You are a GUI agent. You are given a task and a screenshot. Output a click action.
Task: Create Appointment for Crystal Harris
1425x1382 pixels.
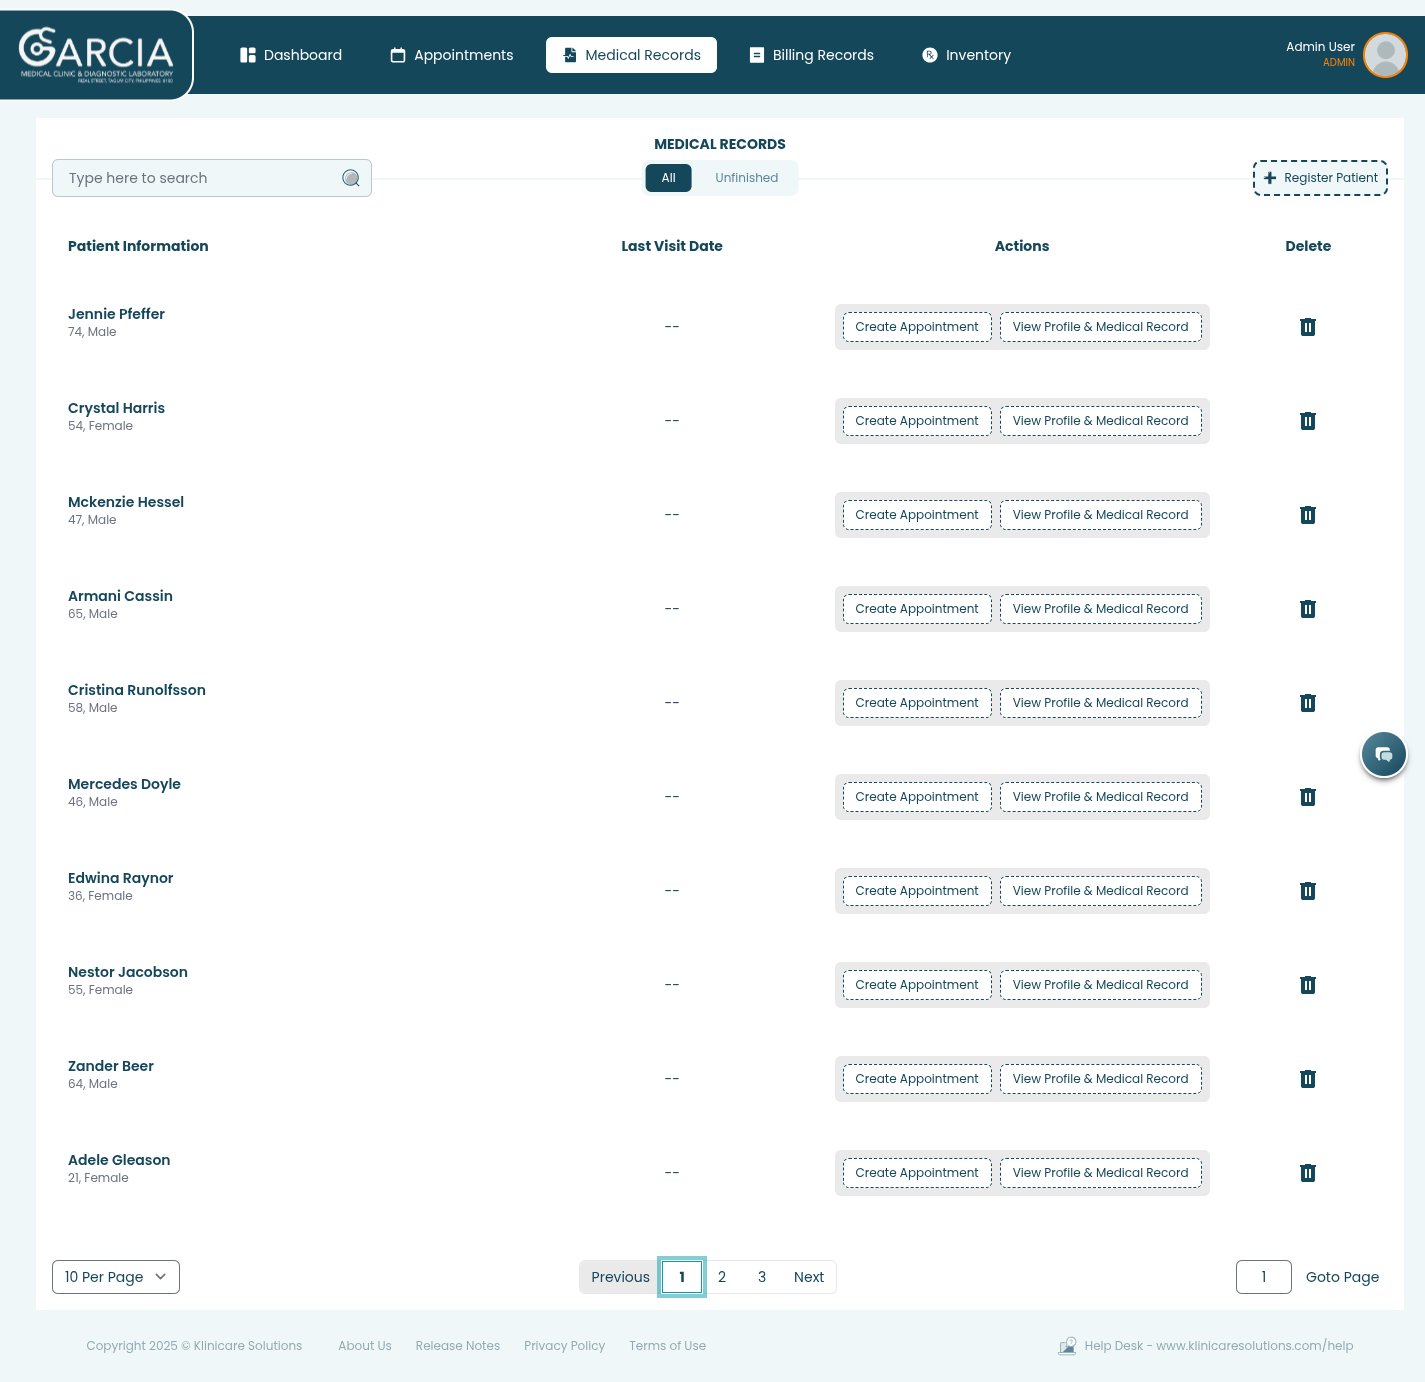[x=916, y=421]
